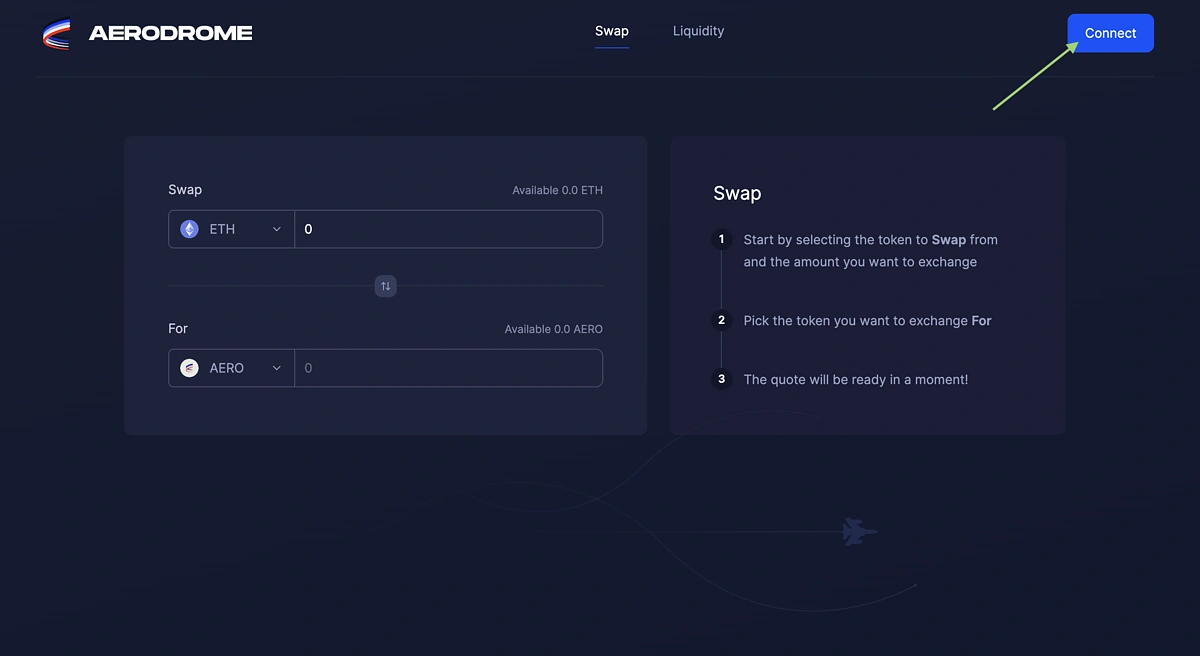
Task: Expand the ETH token dropdown chevron
Action: coord(277,229)
